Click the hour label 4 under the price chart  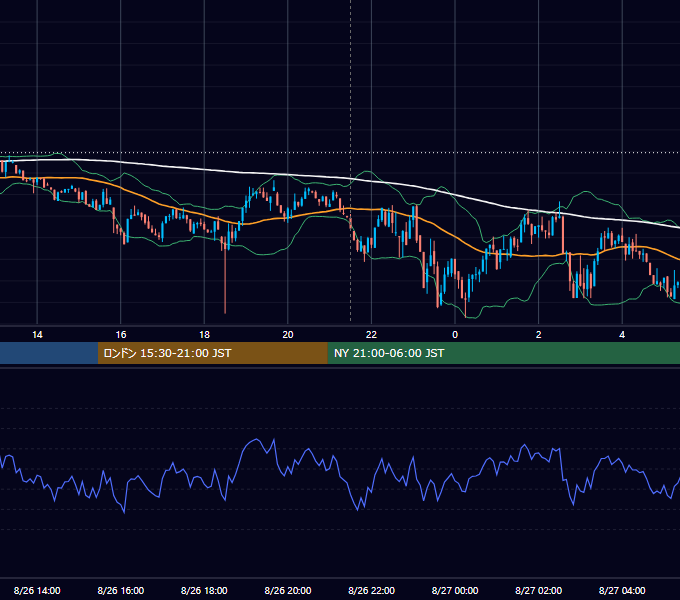click(x=622, y=334)
